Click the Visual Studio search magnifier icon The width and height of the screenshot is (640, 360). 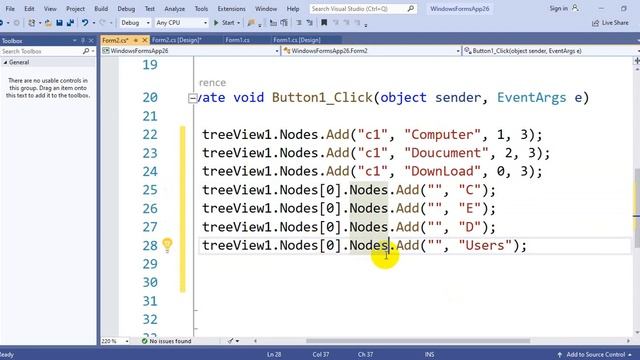[x=411, y=9]
